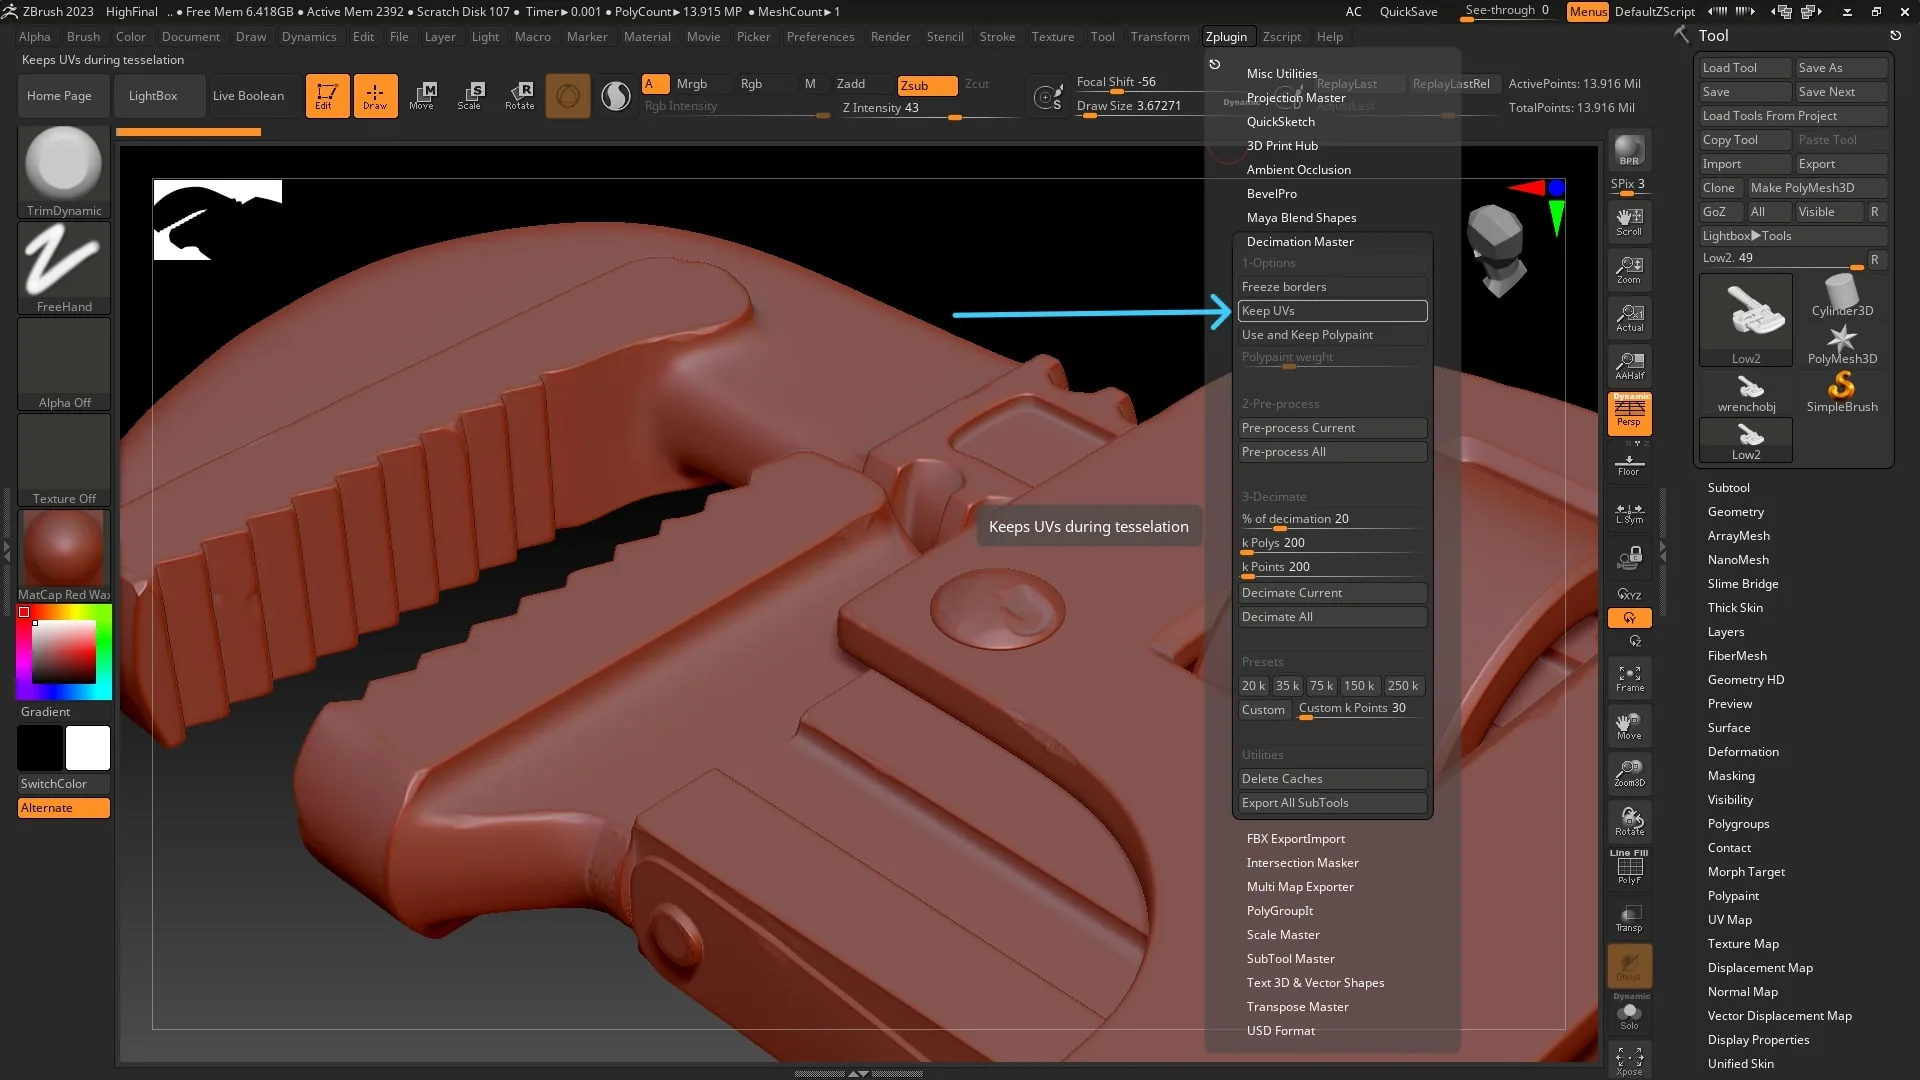Screen dimensions: 1920x1080
Task: Click the QuickSave button
Action: coord(1408,12)
